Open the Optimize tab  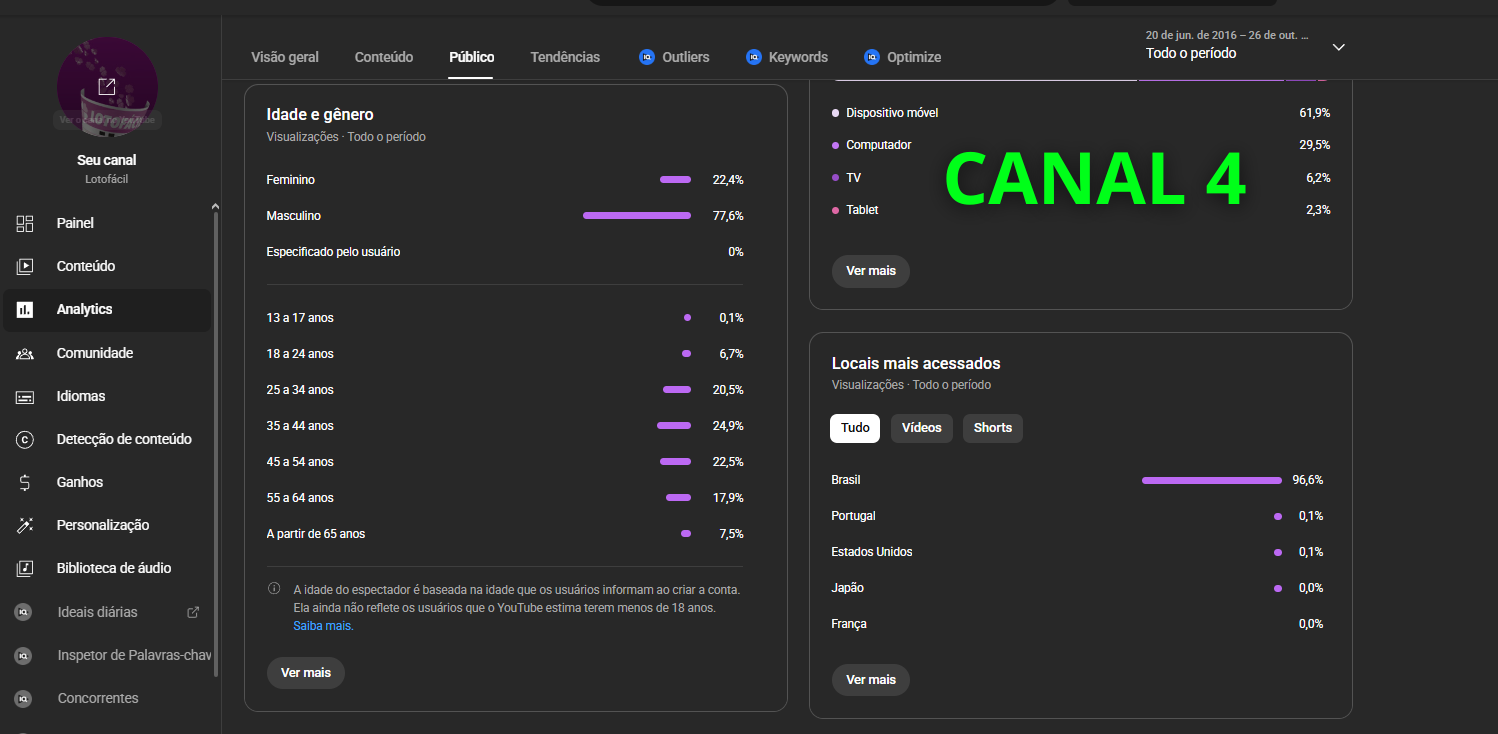click(903, 57)
